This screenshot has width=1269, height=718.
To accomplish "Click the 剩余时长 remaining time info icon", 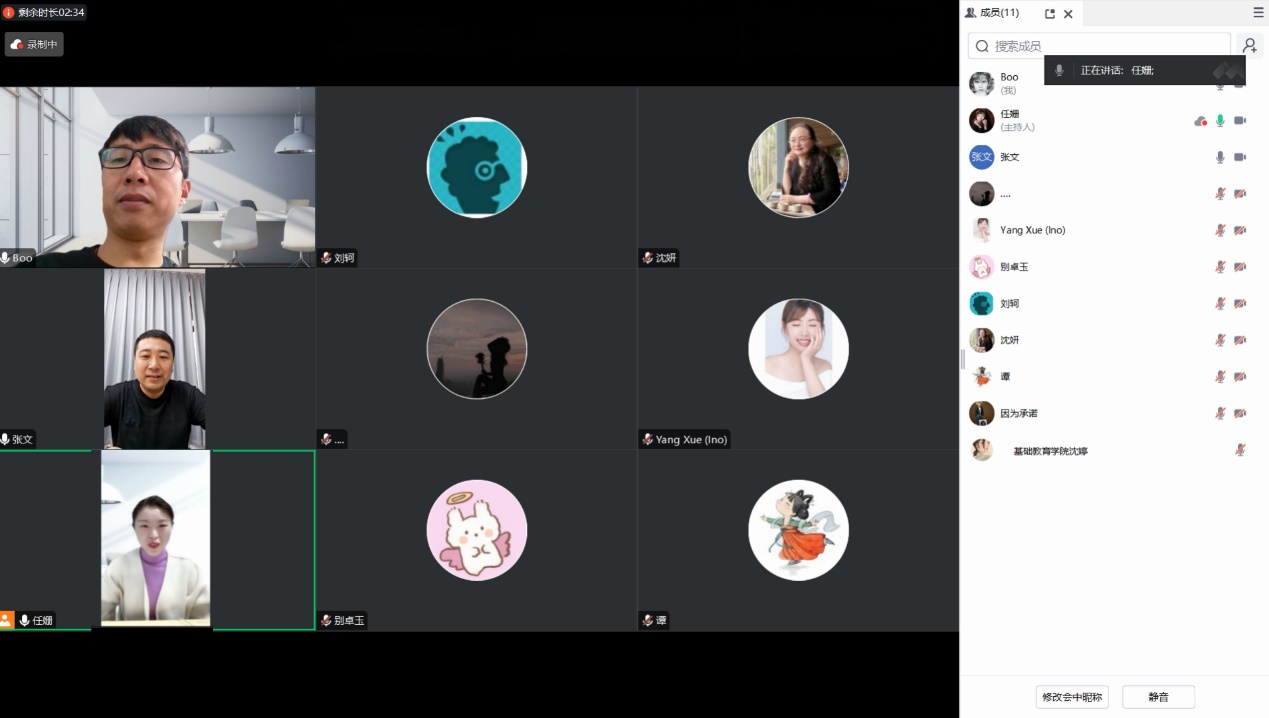I will pos(9,12).
